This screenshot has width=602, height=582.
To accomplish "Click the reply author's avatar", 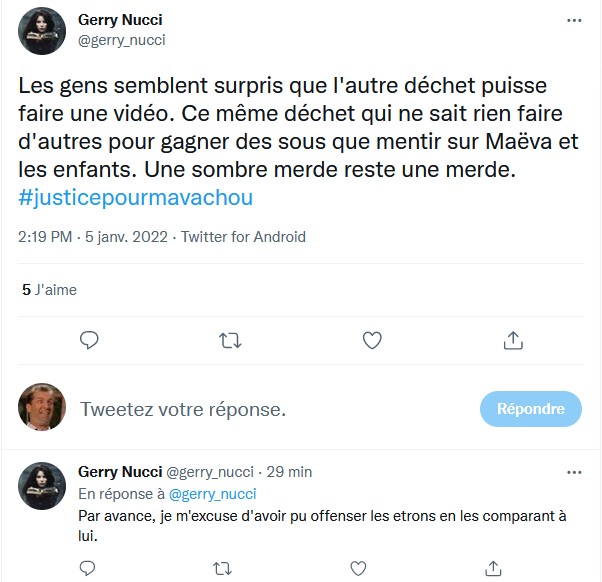I will [42, 486].
